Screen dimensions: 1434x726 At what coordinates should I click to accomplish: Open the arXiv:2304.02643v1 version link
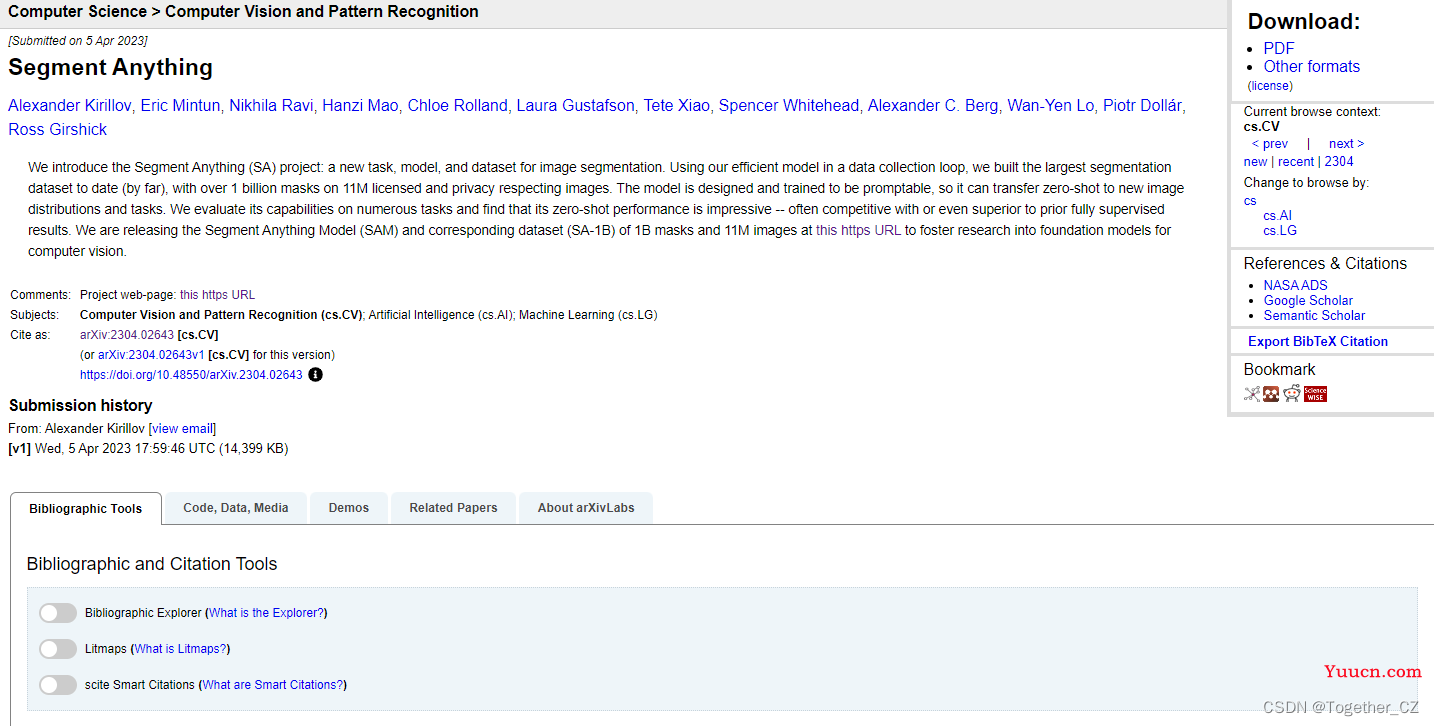click(151, 355)
